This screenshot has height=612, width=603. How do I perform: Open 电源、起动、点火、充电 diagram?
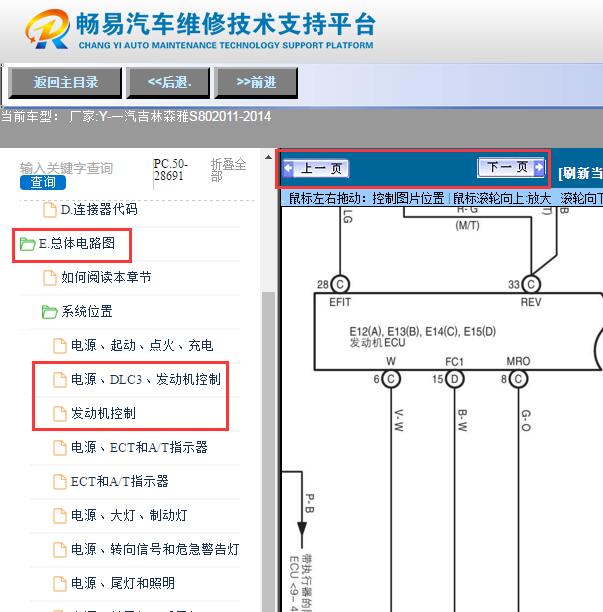(142, 345)
